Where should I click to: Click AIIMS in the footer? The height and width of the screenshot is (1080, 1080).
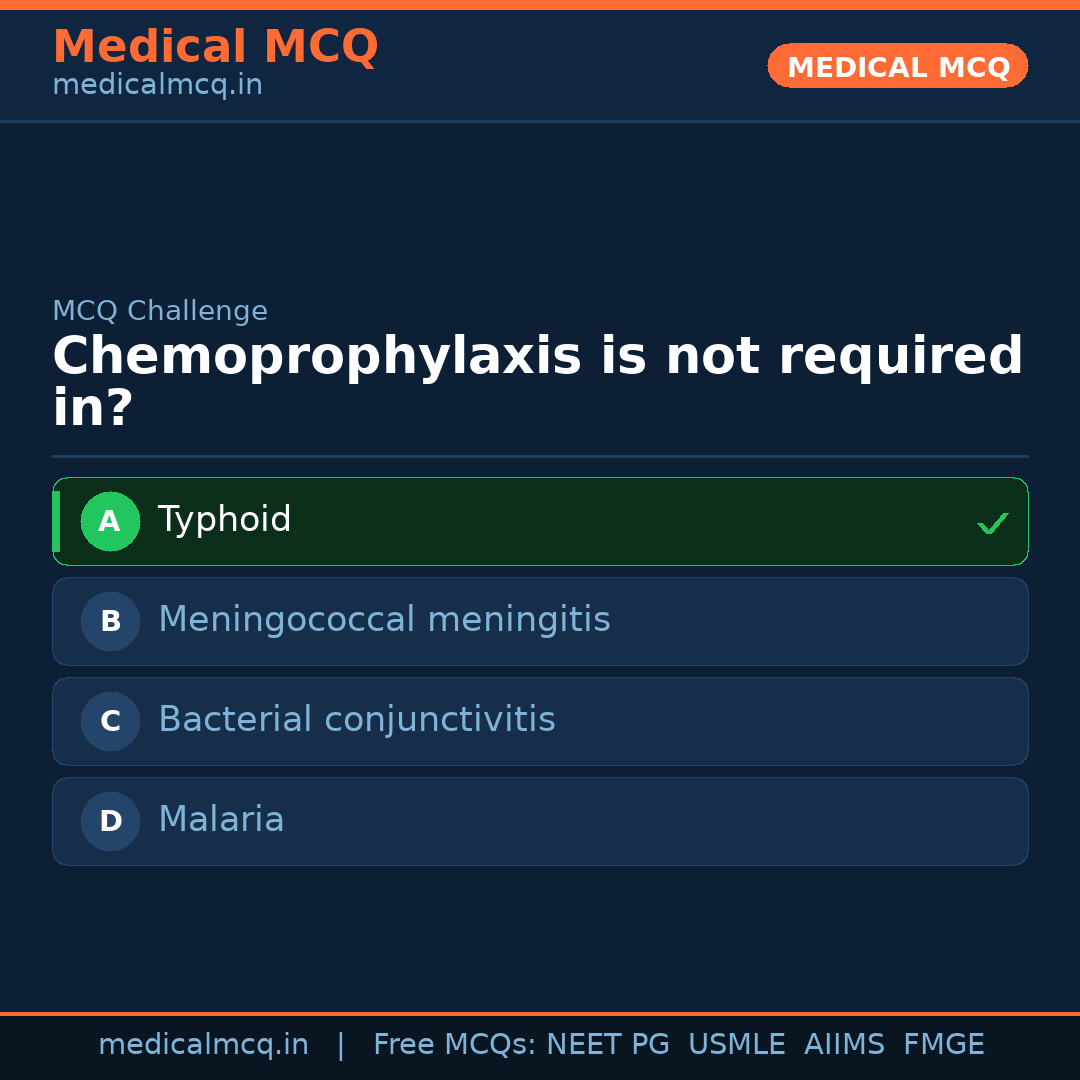844,1045
